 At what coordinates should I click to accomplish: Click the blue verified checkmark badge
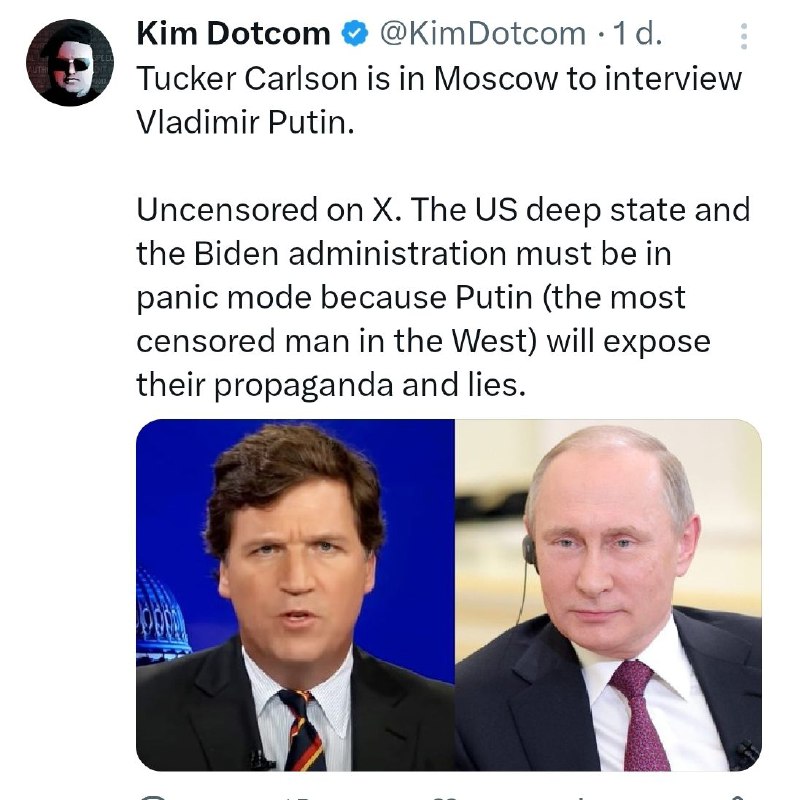[355, 34]
